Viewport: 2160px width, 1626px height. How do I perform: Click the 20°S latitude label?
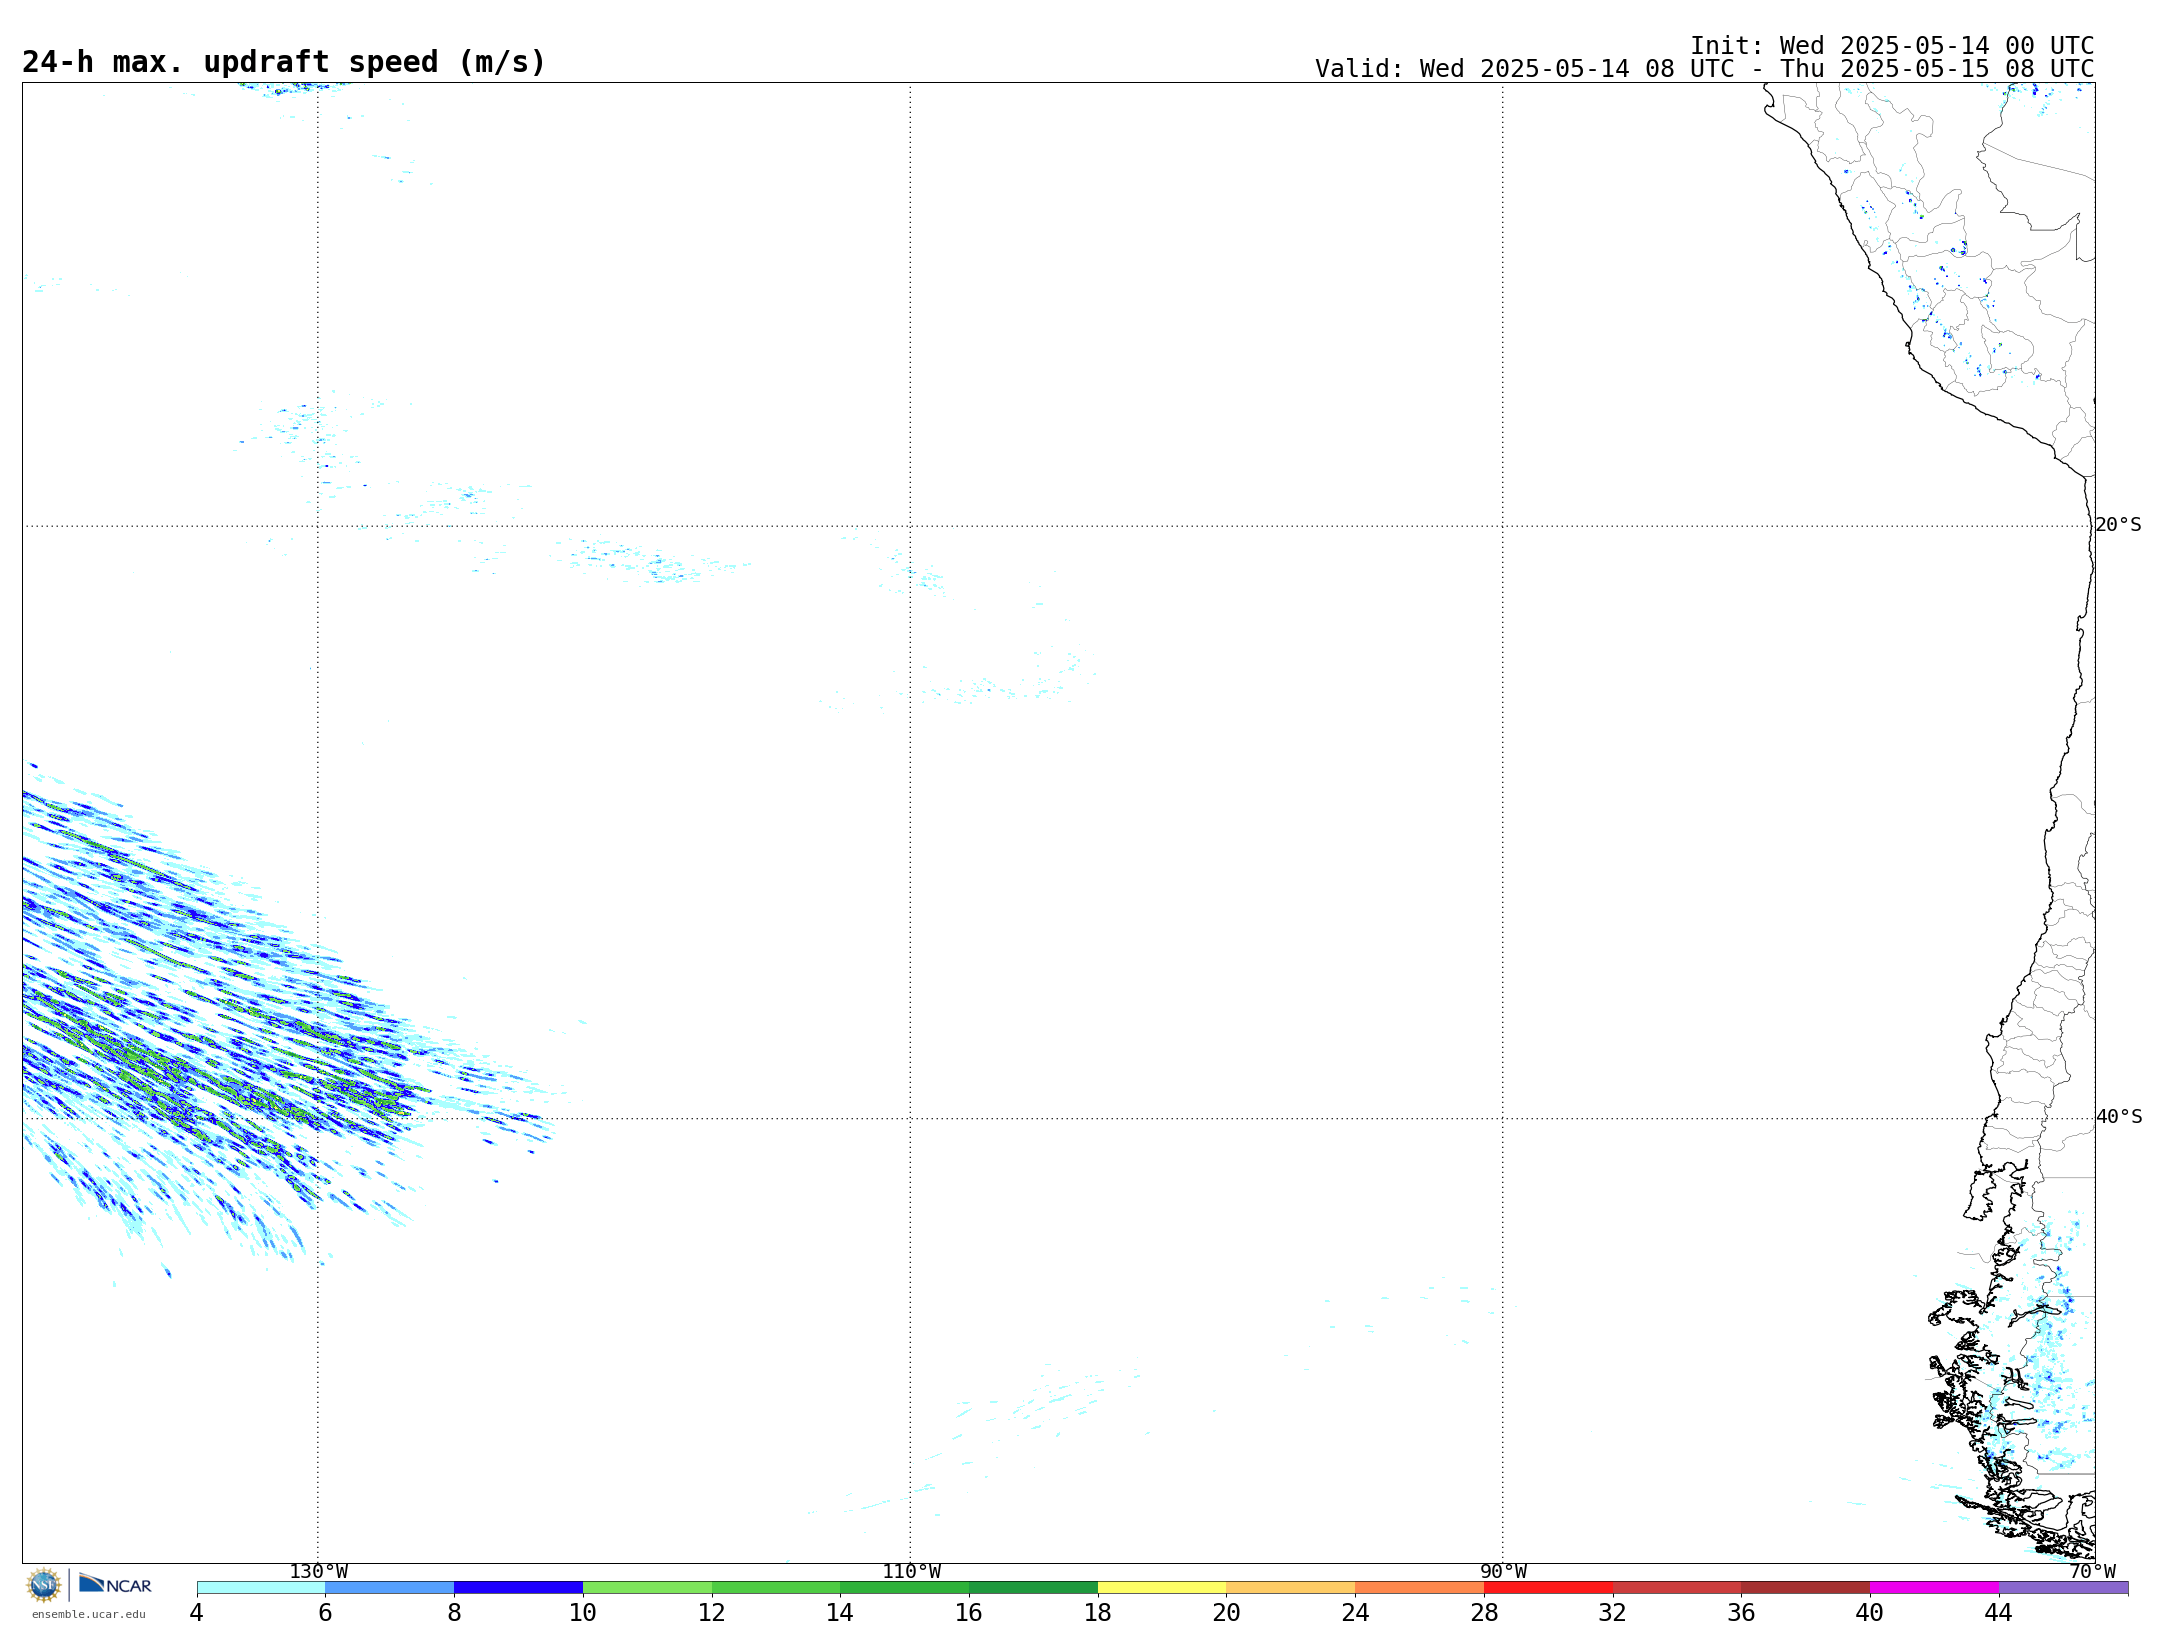[2118, 525]
